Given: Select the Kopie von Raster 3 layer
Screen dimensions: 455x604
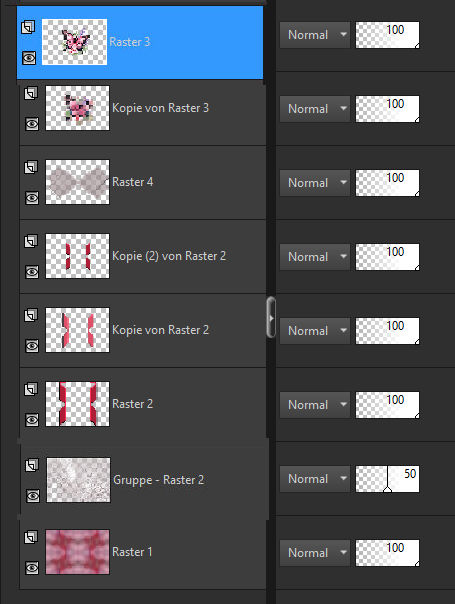Looking at the screenshot, I should click(x=143, y=108).
